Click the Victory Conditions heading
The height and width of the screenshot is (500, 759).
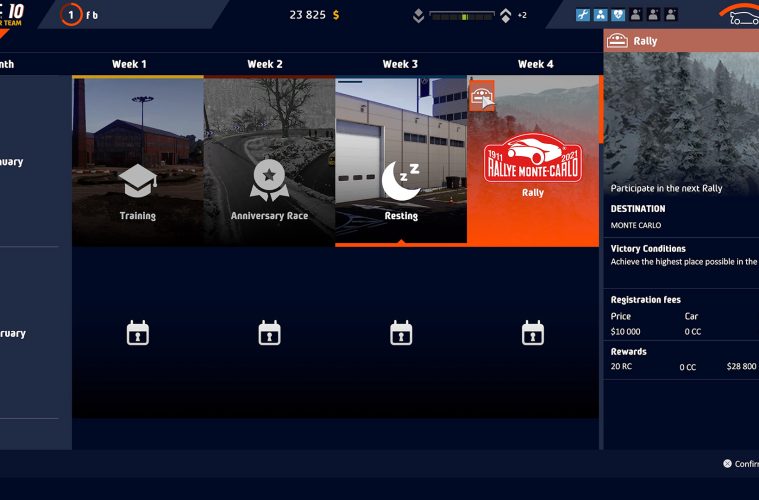coord(648,248)
